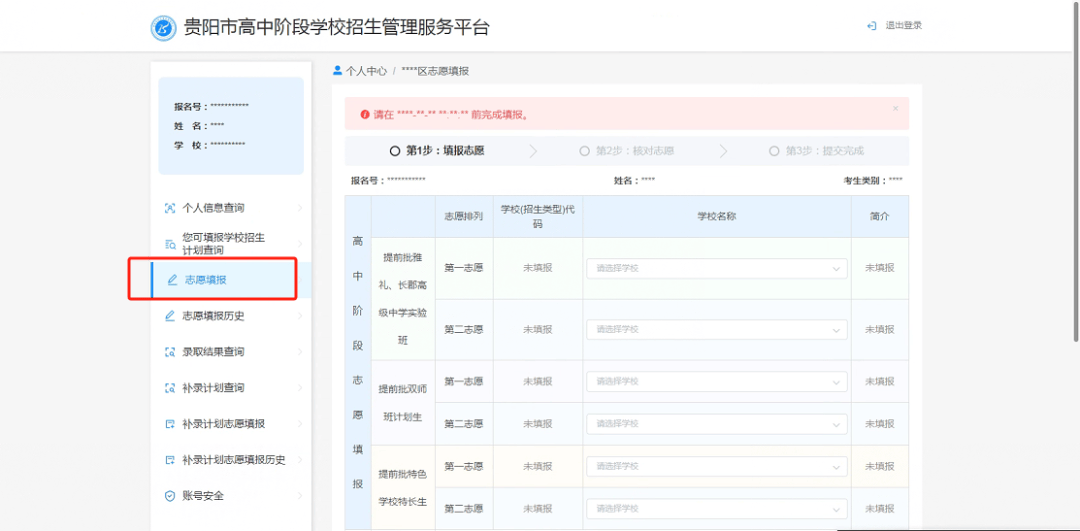This screenshot has height=531, width=1080.
Task: Open school dropdown for 提前批双师班 第一志愿
Action: click(x=716, y=381)
